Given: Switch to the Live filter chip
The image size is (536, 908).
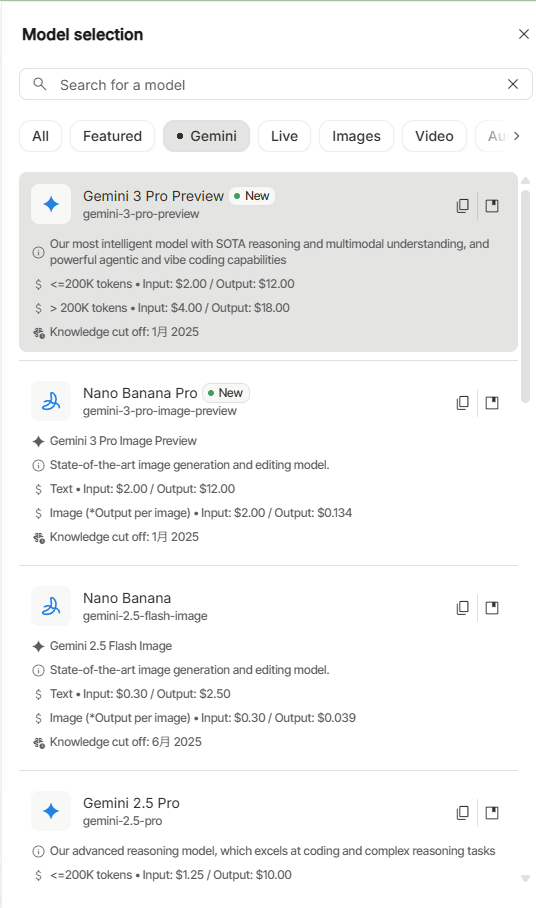Looking at the screenshot, I should click(x=284, y=136).
